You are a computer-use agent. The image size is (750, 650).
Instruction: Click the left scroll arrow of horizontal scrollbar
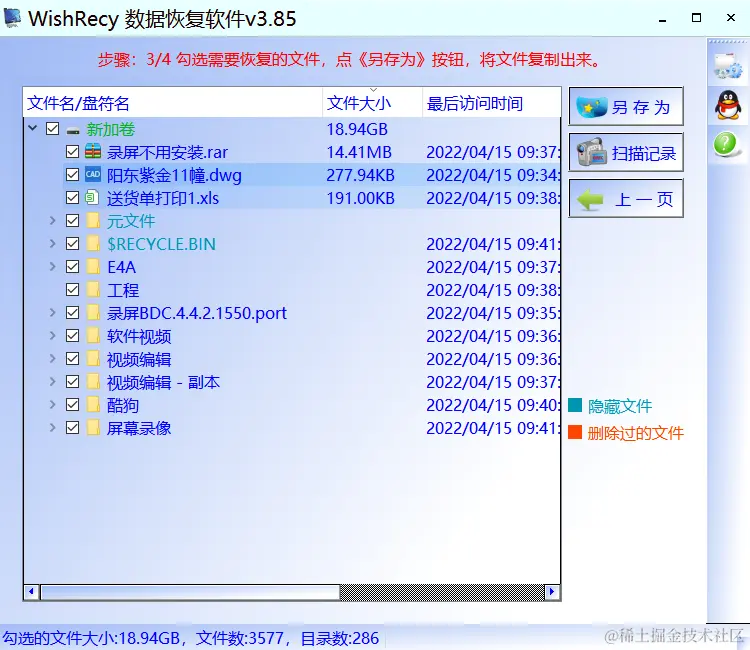[x=32, y=592]
